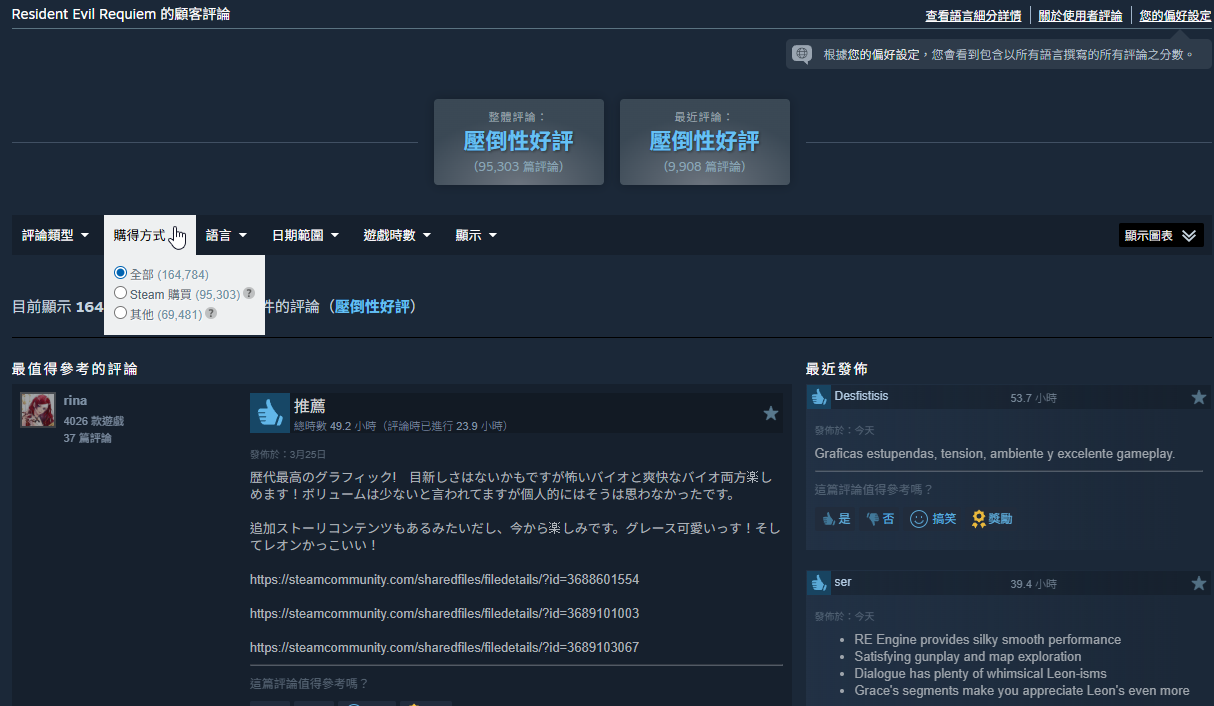Open the question-mark tooltip next to Steam 購買
1214x706 pixels.
coord(247,294)
